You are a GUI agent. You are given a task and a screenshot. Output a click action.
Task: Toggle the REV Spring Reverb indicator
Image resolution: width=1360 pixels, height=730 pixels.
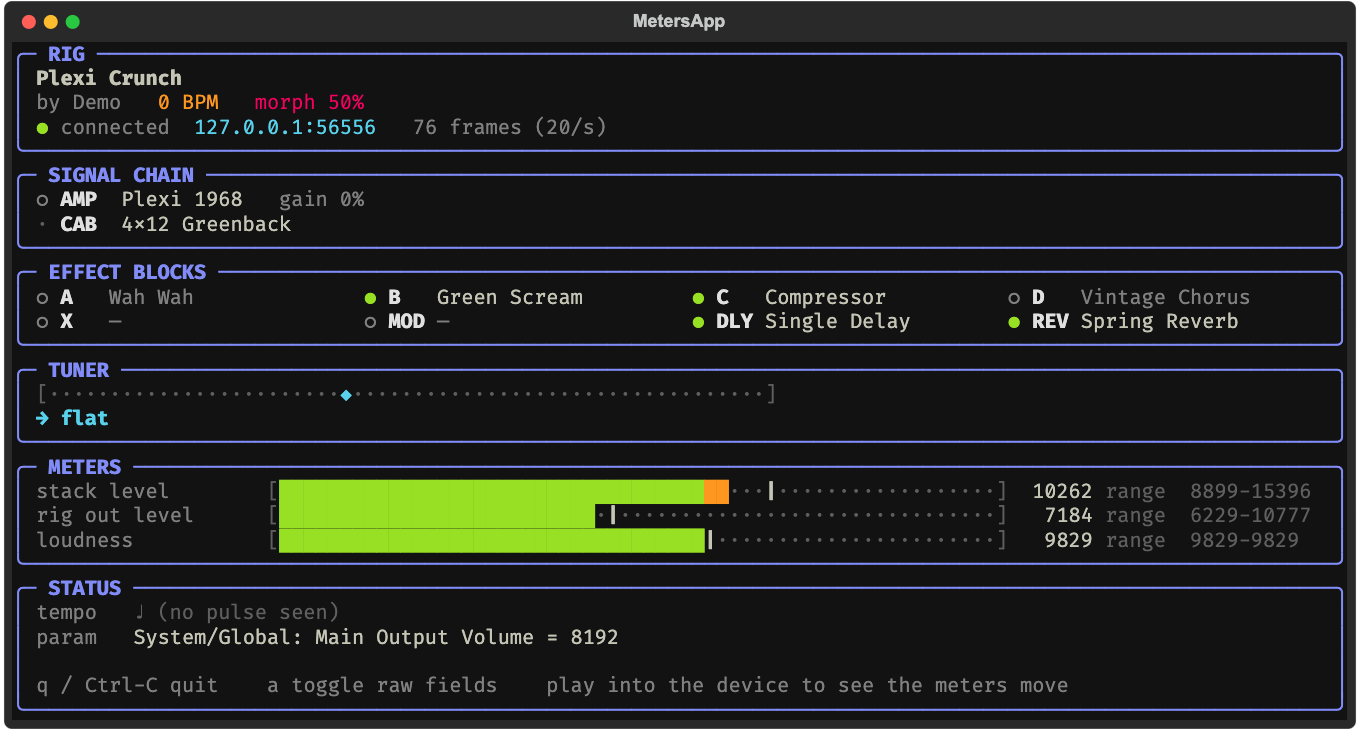coord(1014,322)
